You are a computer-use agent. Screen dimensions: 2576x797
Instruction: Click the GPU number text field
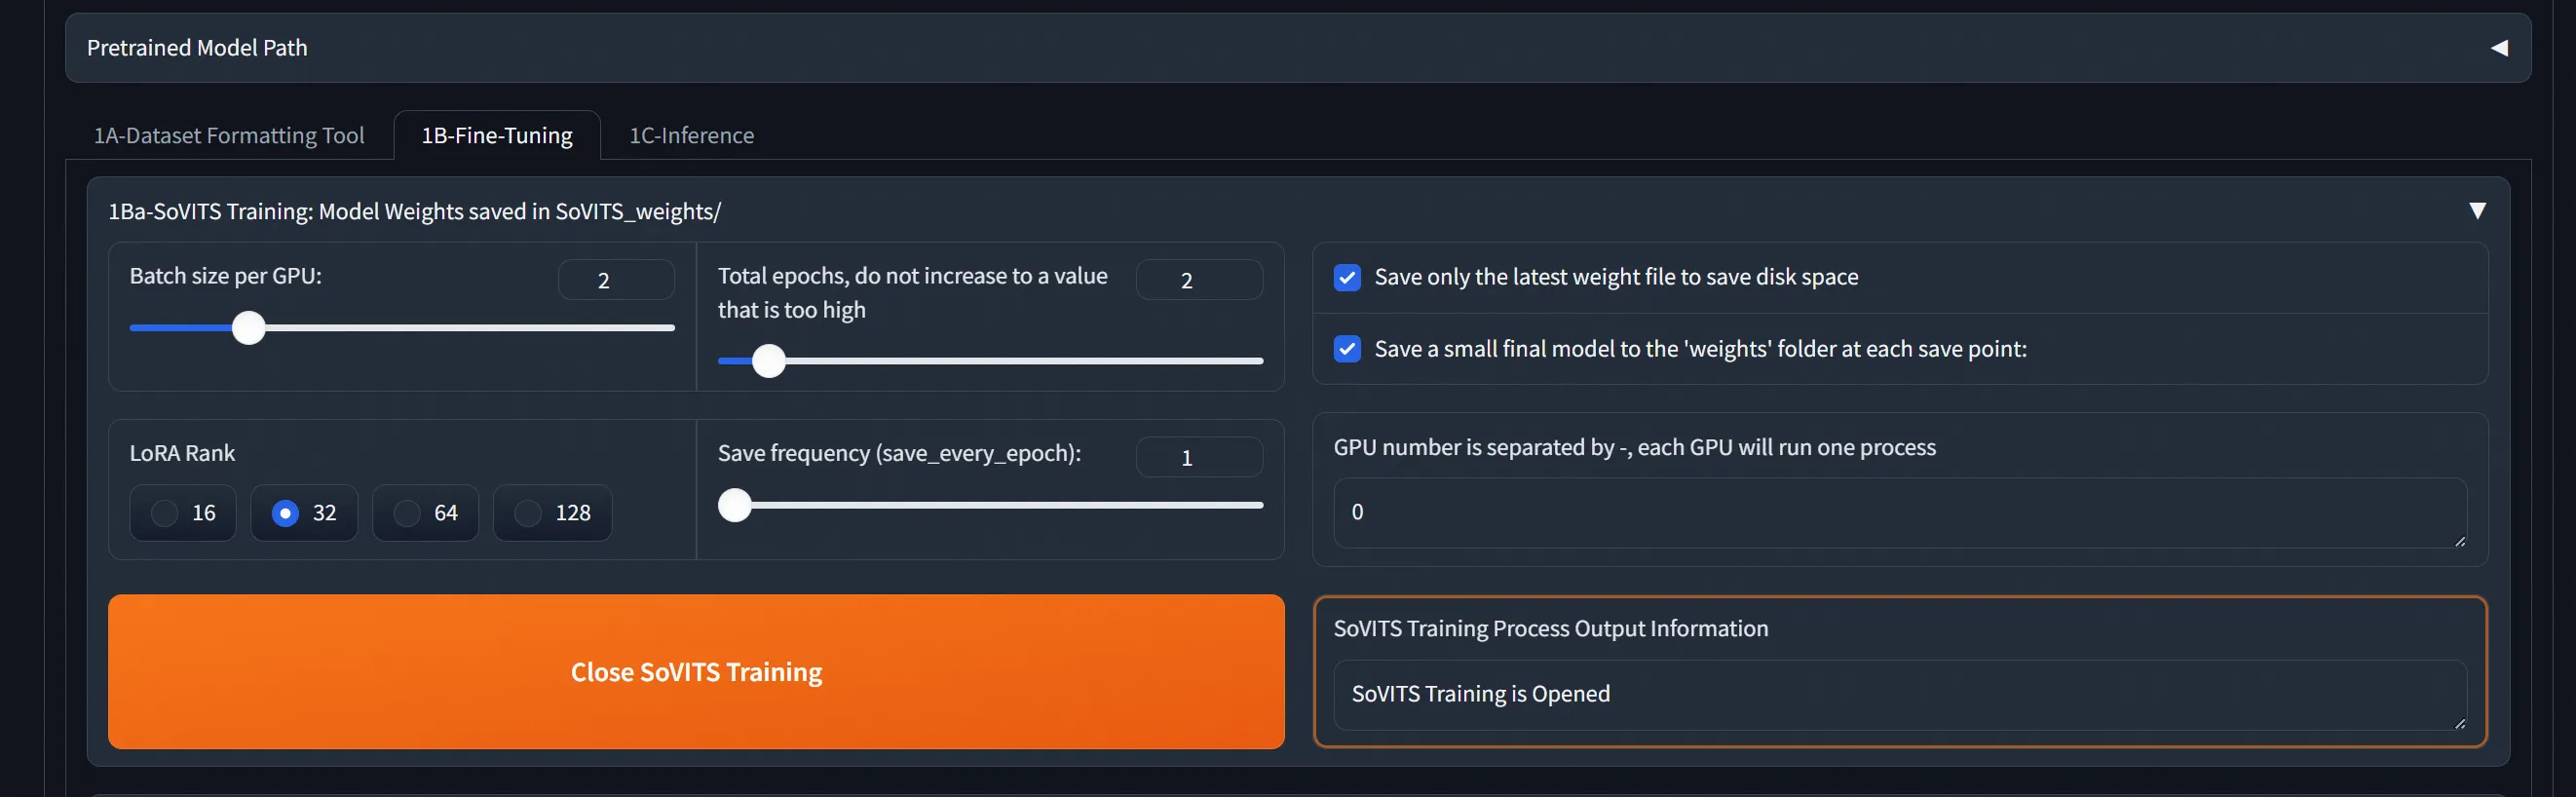pos(1898,512)
